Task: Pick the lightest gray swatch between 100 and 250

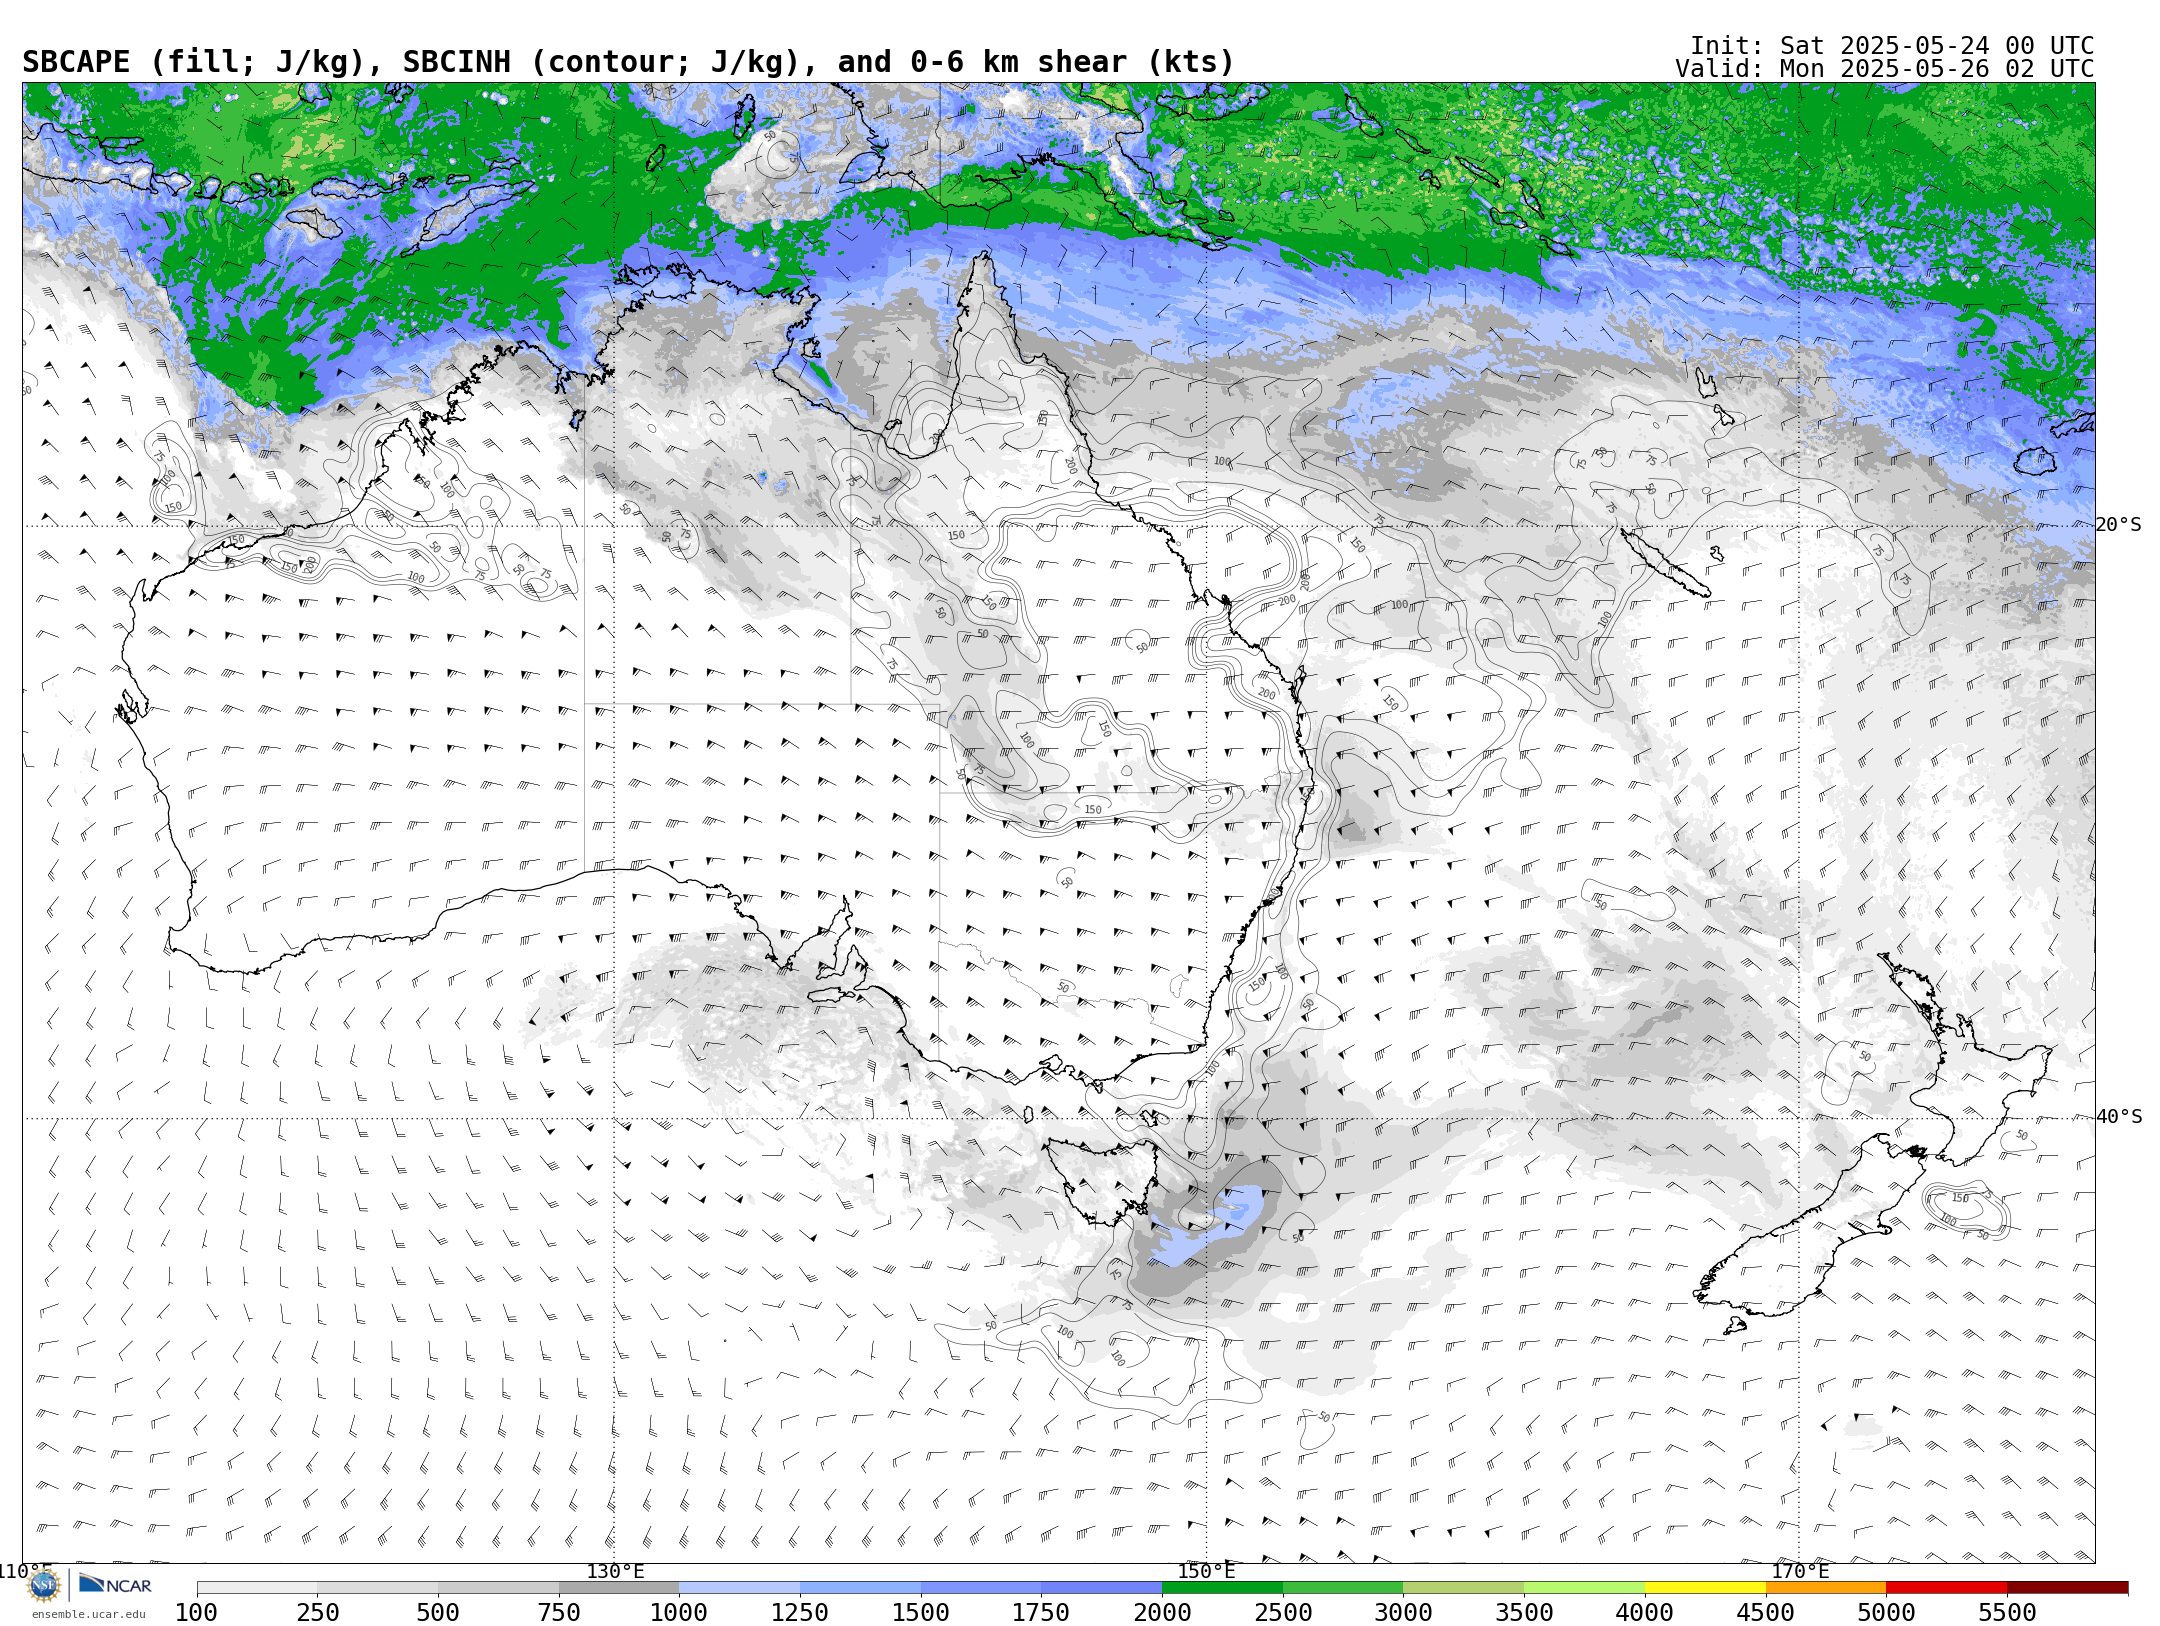Action: 257,1588
